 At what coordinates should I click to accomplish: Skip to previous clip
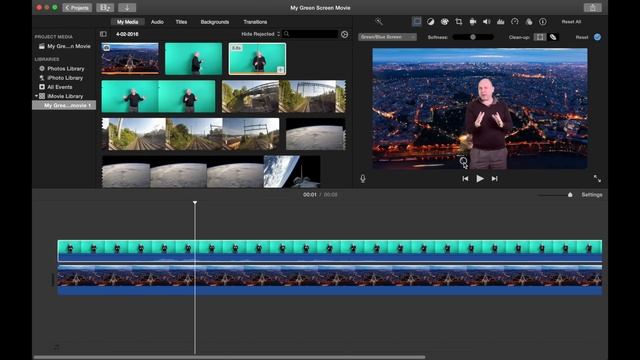pyautogui.click(x=465, y=178)
